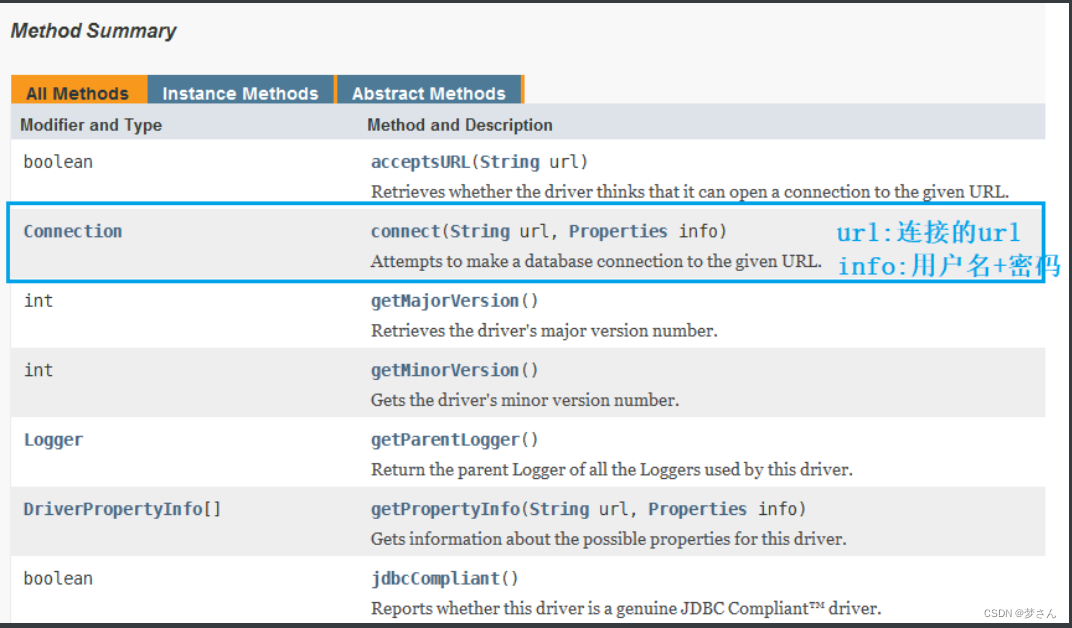
Task: Open the DriverPropertyInfo type link
Action: 113,509
